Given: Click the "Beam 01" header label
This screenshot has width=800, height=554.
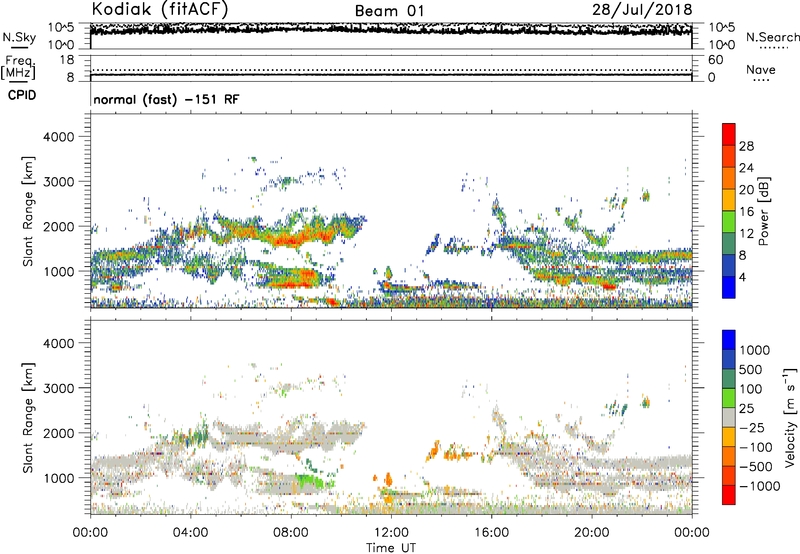Looking at the screenshot, I should tap(389, 11).
